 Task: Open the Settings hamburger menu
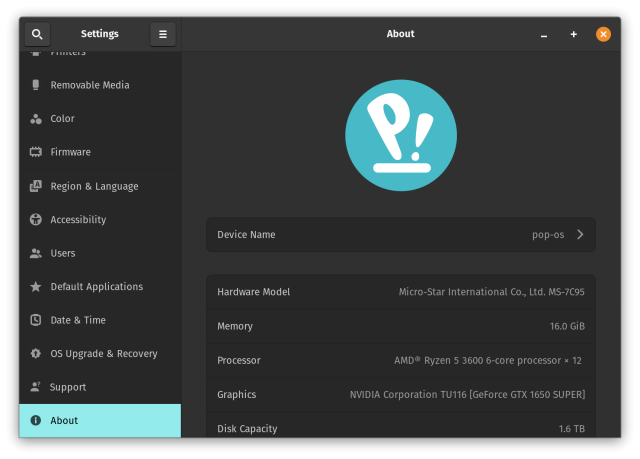[x=162, y=34]
